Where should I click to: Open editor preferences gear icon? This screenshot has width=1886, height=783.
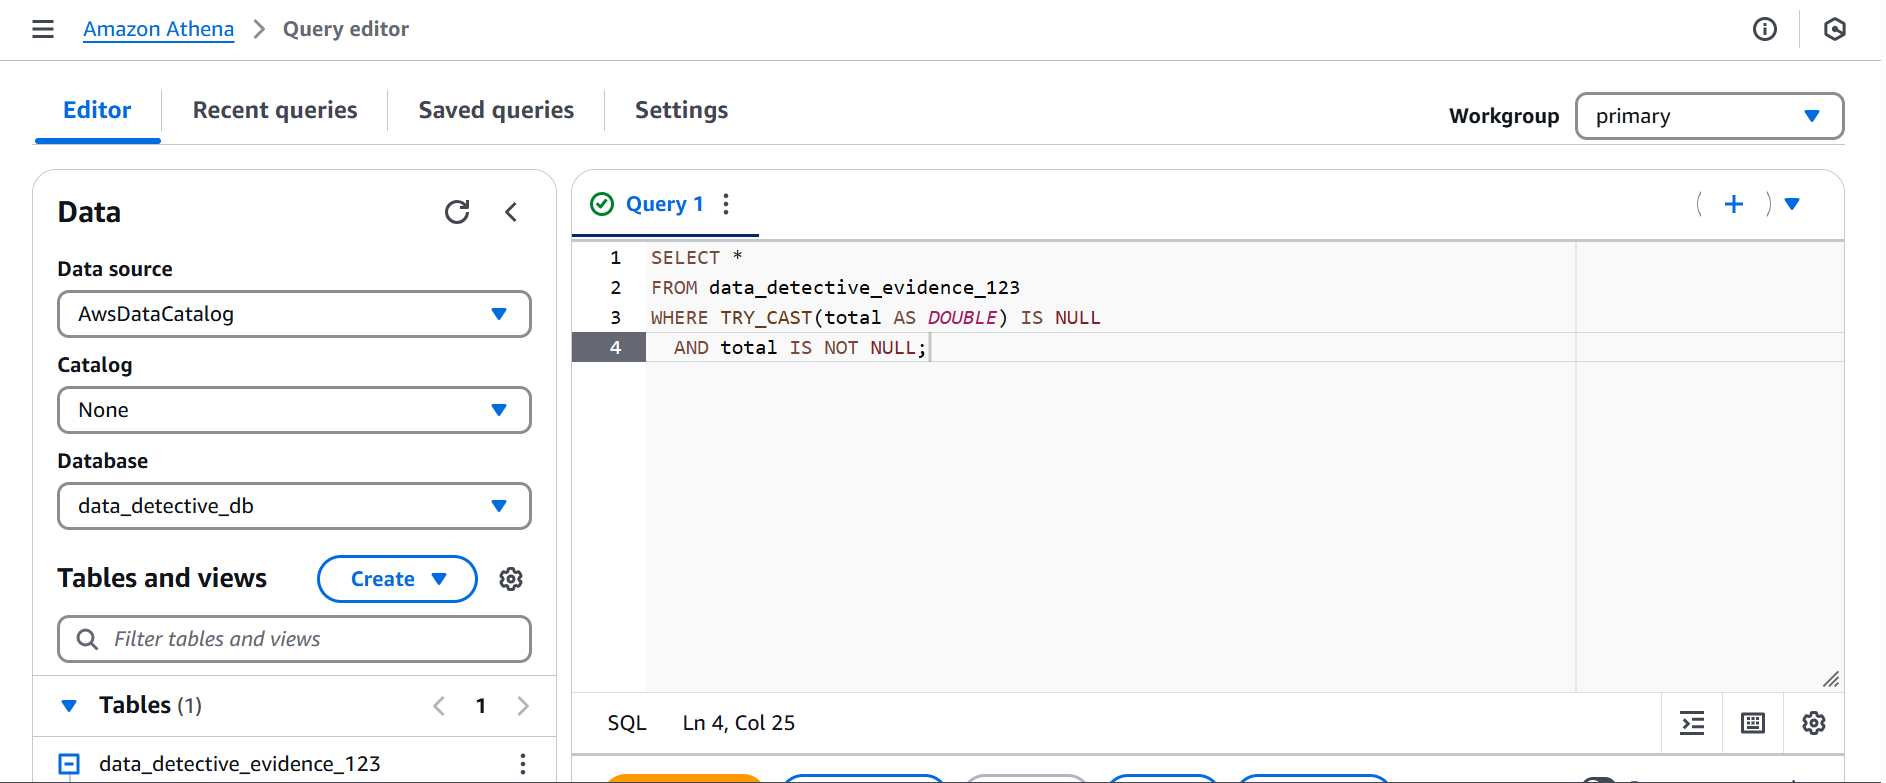[1814, 723]
